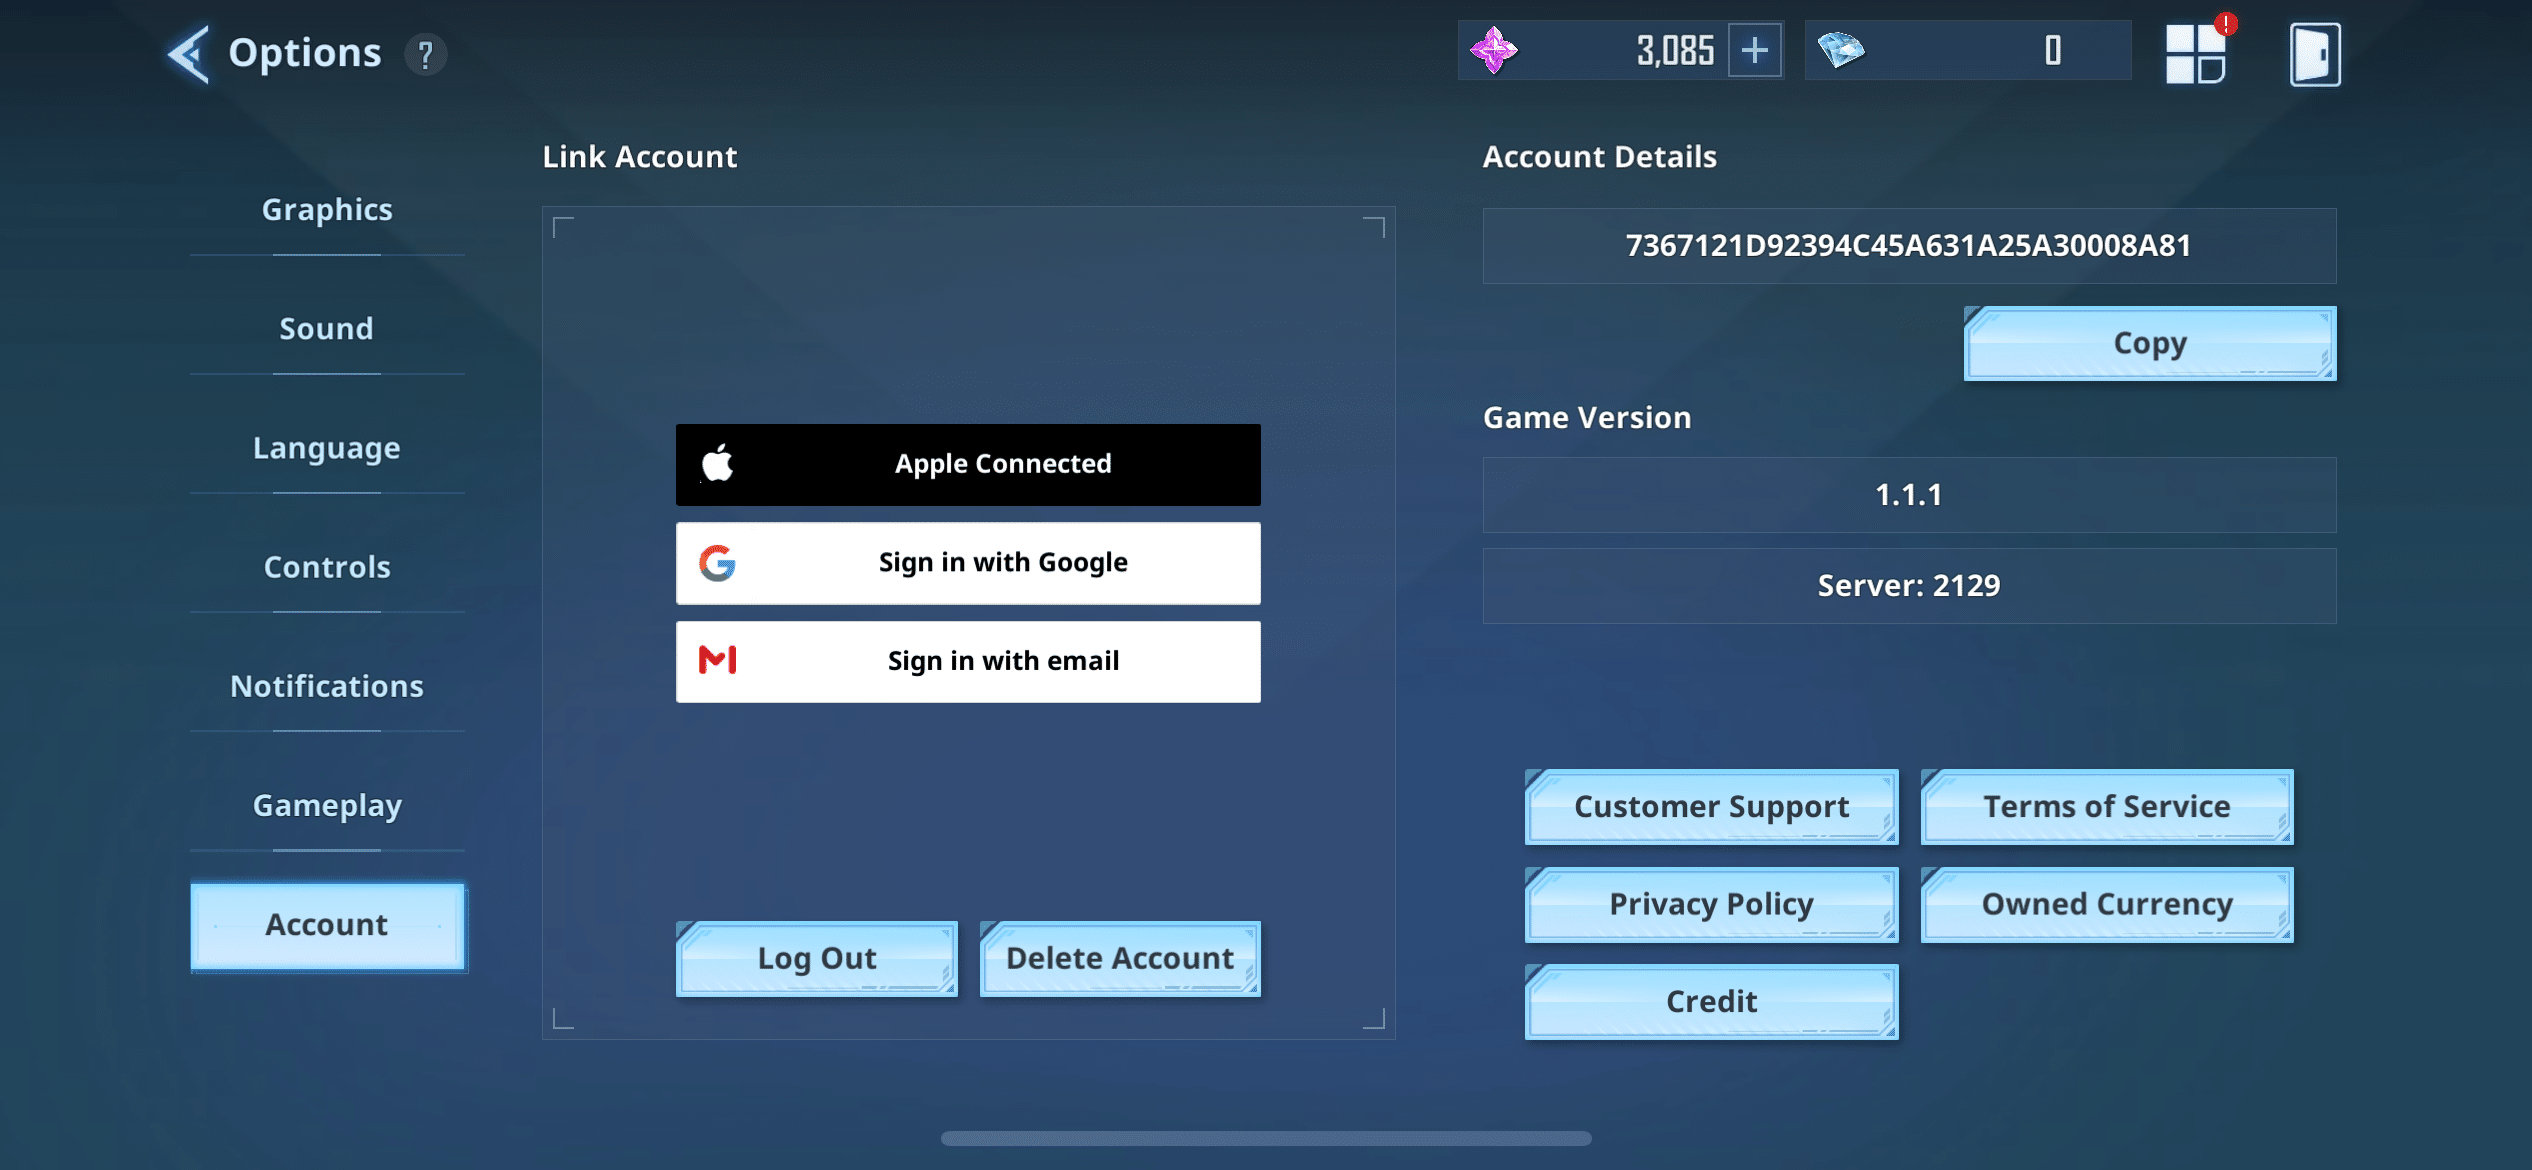This screenshot has width=2532, height=1170.
Task: Sign in with Google
Action: (967, 563)
